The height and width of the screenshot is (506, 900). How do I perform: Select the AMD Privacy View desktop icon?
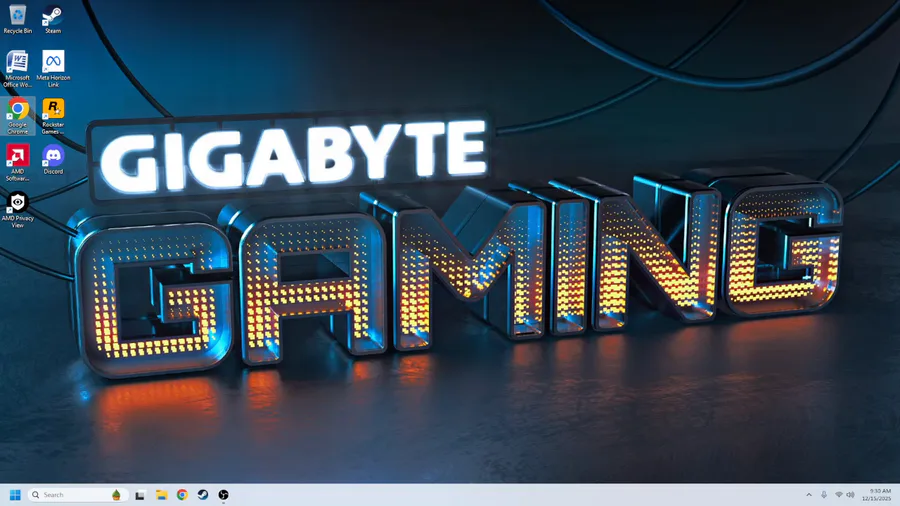coord(18,210)
